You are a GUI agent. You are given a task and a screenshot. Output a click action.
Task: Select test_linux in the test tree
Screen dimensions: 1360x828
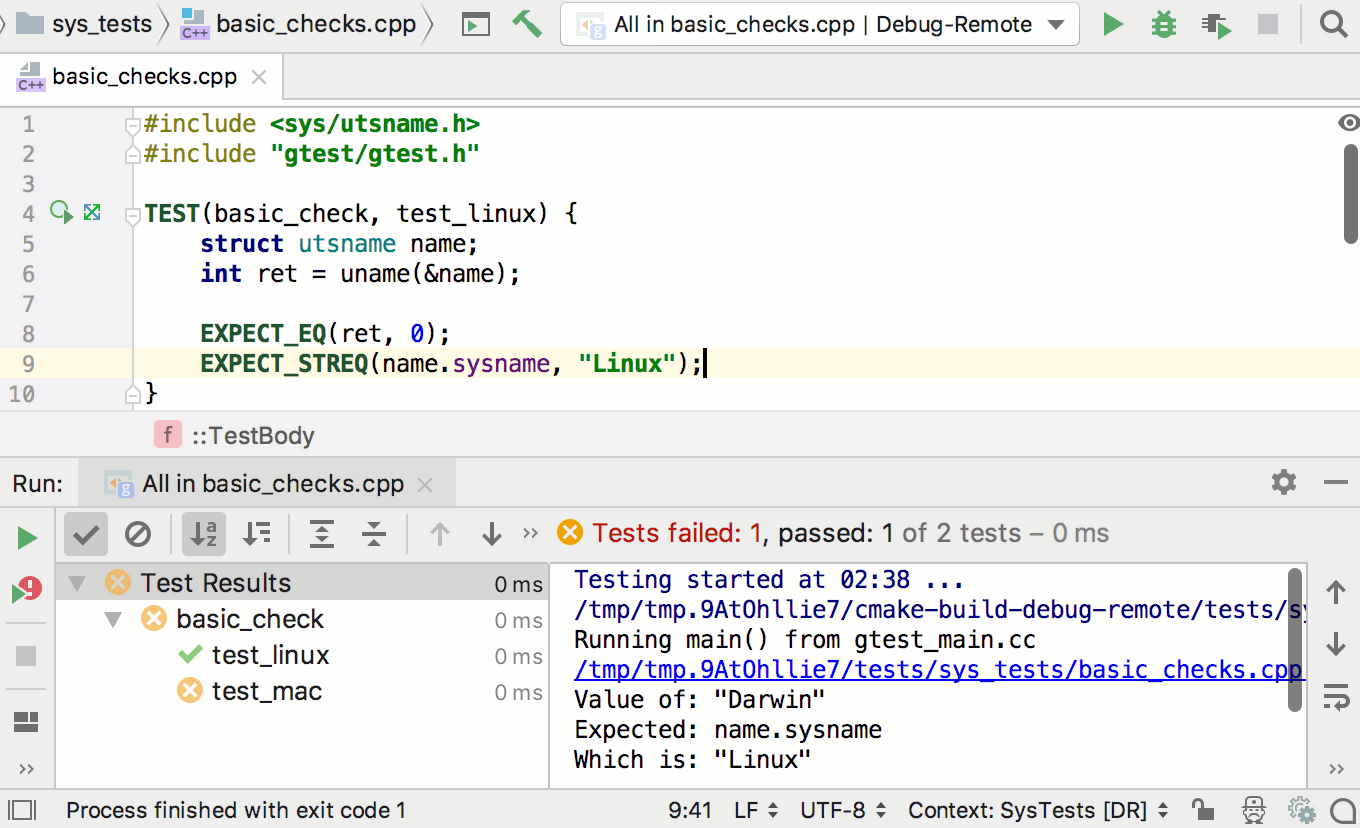click(x=270, y=656)
